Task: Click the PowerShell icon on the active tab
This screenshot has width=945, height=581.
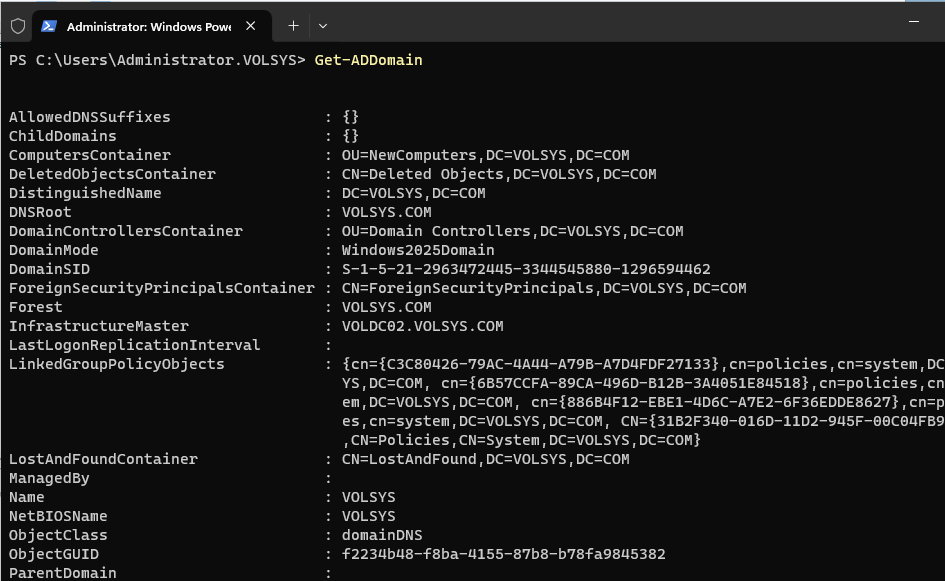Action: click(48, 25)
